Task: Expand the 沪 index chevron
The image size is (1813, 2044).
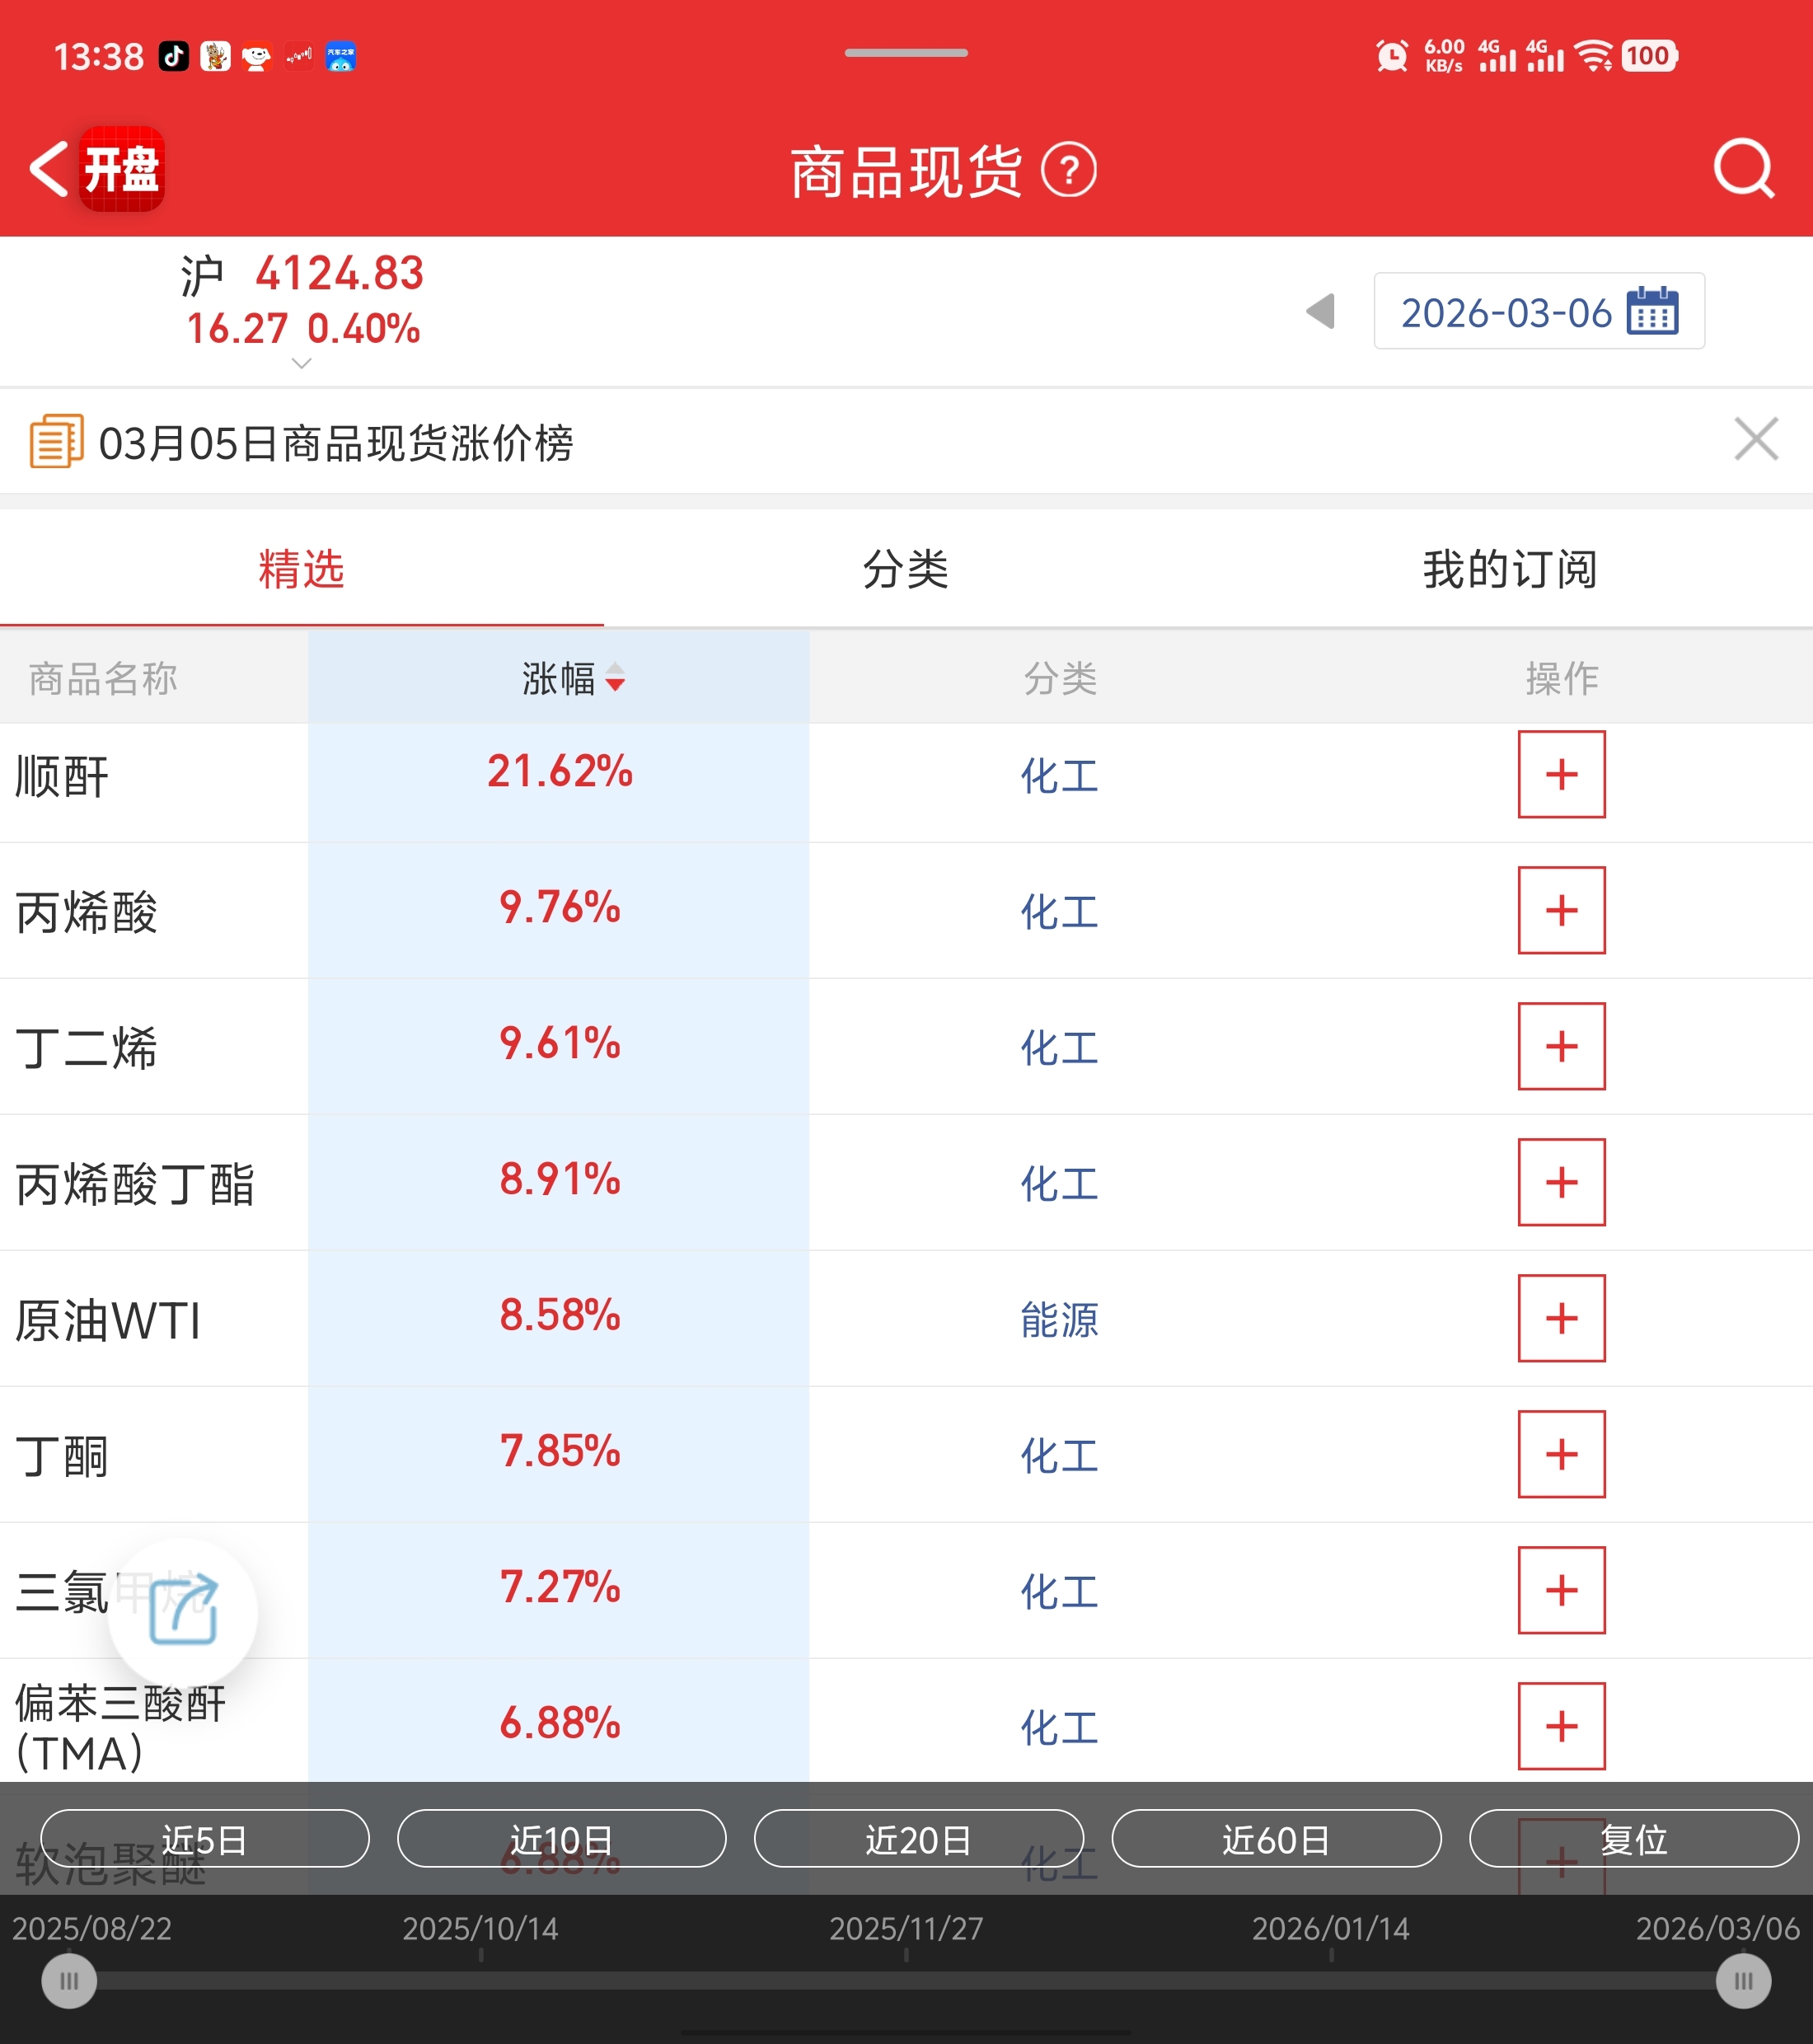Action: tap(301, 364)
